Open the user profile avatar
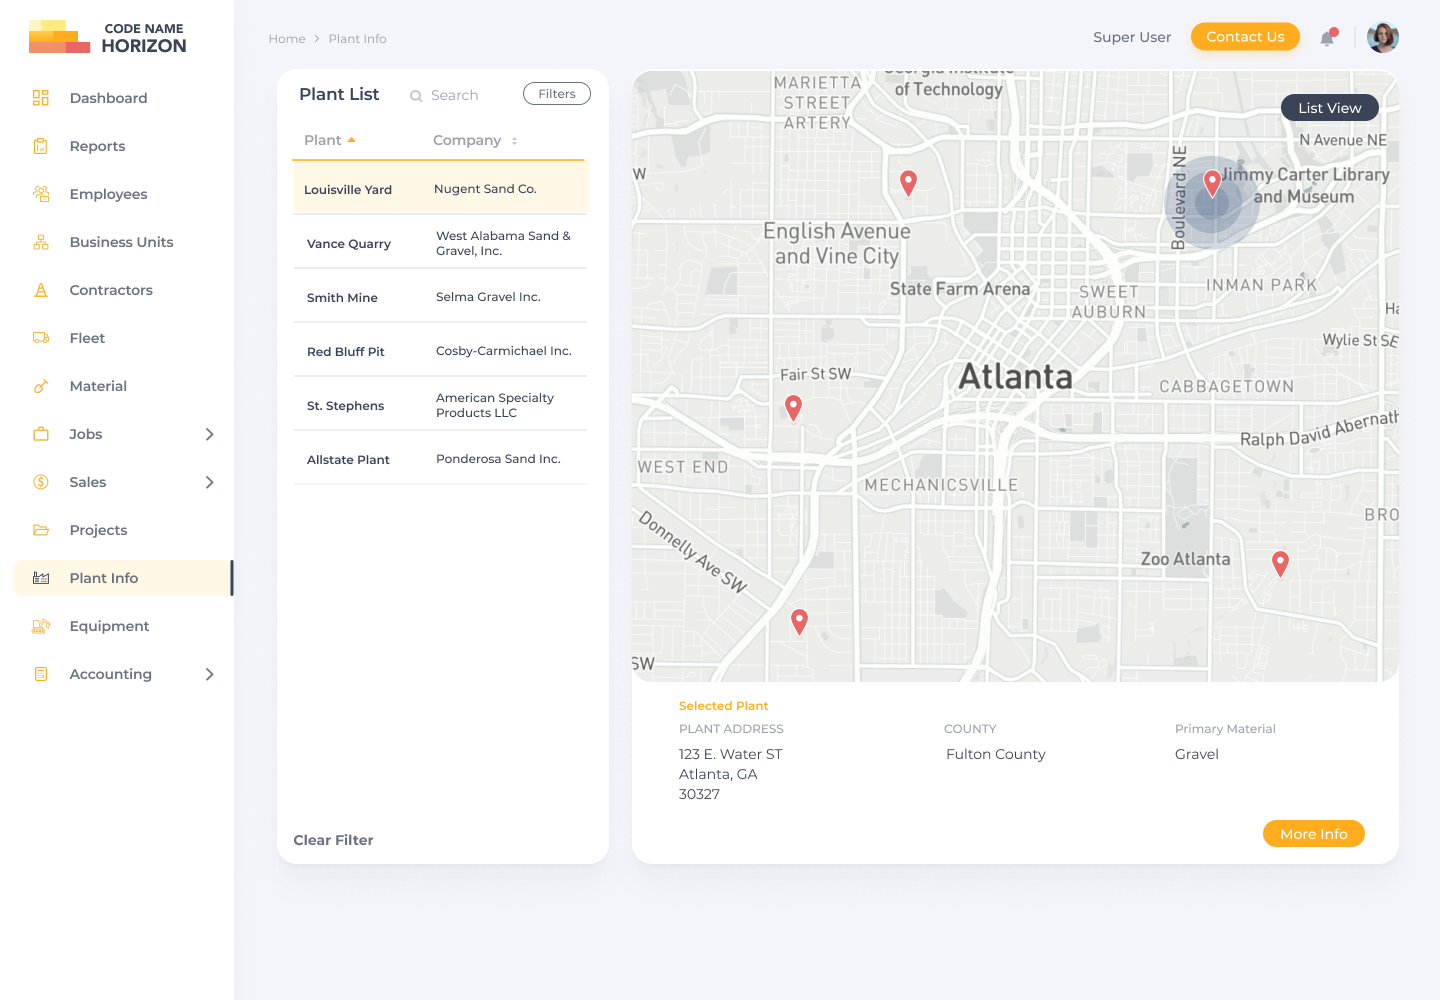The image size is (1440, 1000). click(1382, 37)
